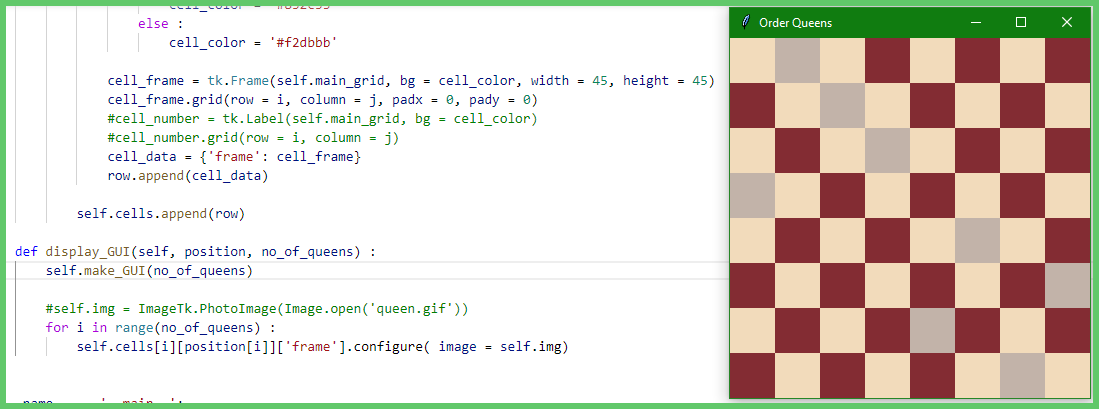Viewport: 1099px width, 409px height.
Task: Click the 'self.make_GUI(no_of_queens)' call
Action: [149, 270]
